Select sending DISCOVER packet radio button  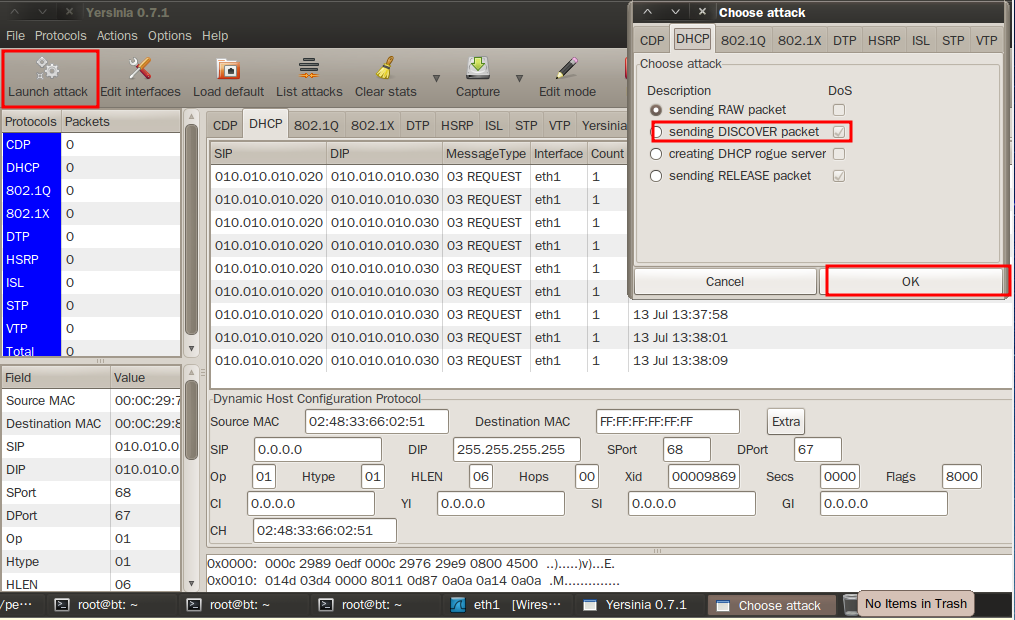pyautogui.click(x=656, y=132)
